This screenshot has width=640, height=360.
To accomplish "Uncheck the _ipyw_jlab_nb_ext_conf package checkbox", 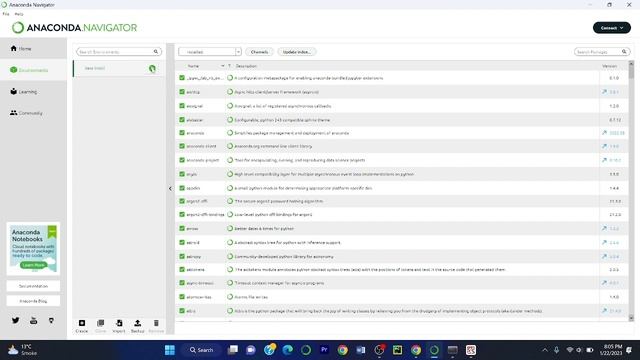I will (182, 78).
